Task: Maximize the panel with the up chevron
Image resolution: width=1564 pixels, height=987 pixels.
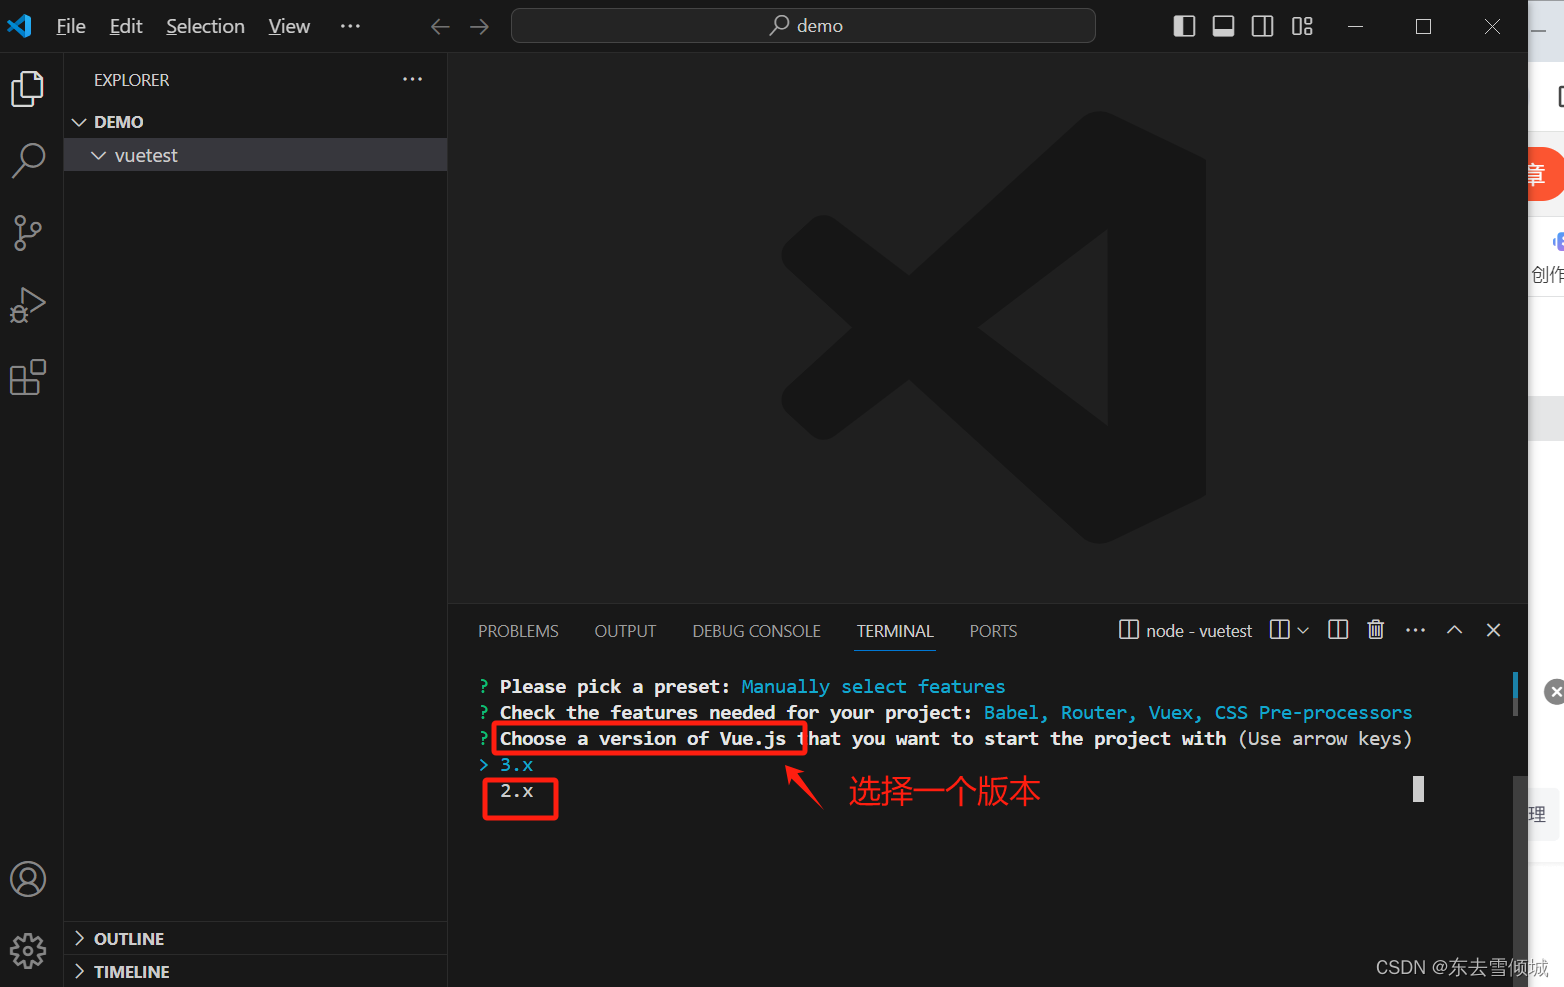Action: point(1454,630)
